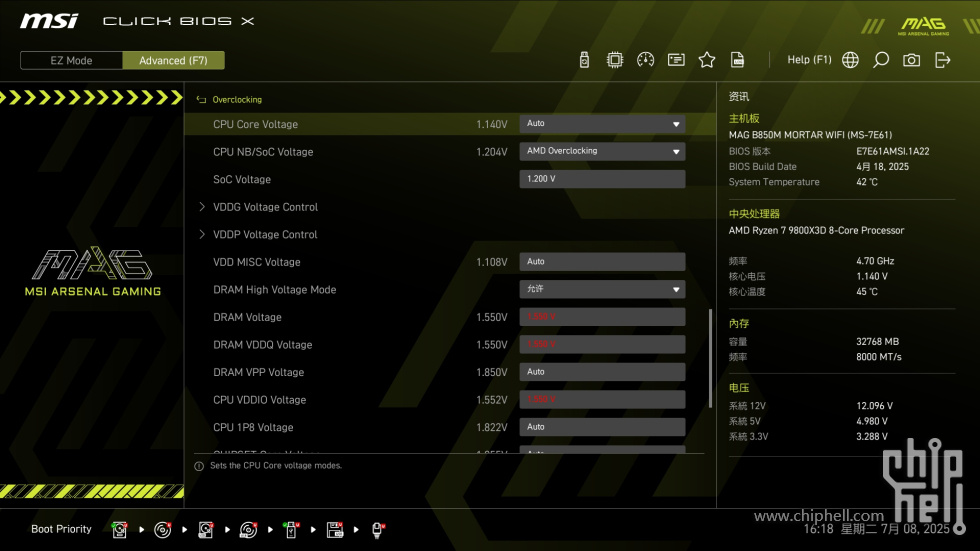Select first optical disc boot device icon

click(162, 530)
